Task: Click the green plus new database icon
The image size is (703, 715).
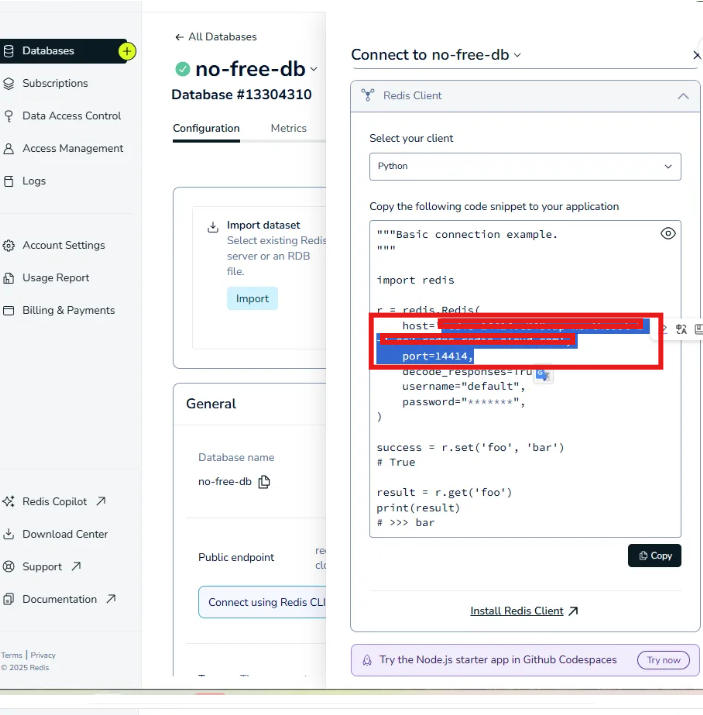Action: tap(127, 51)
